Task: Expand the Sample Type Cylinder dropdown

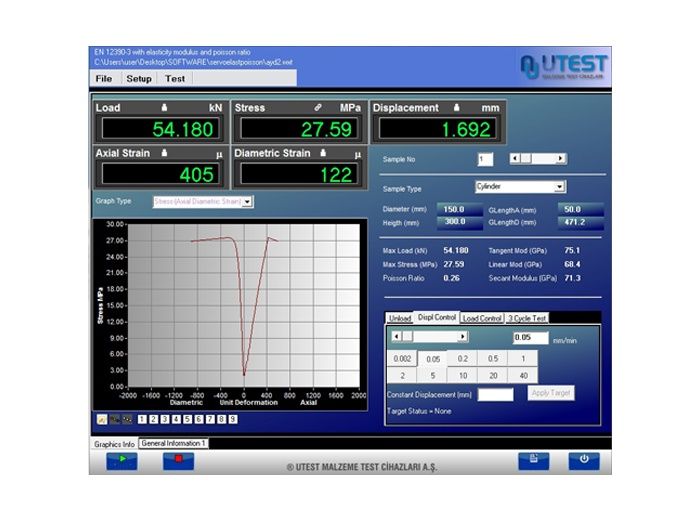Action: (560, 186)
